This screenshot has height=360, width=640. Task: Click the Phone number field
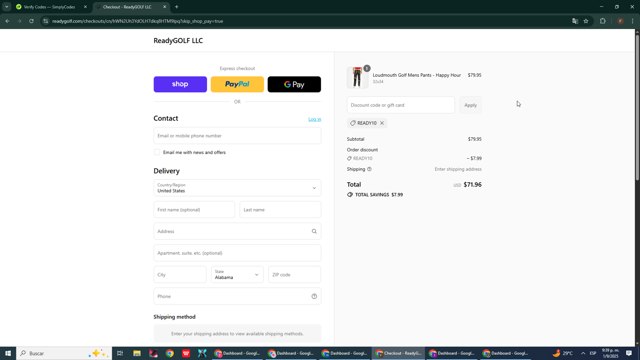point(237,296)
